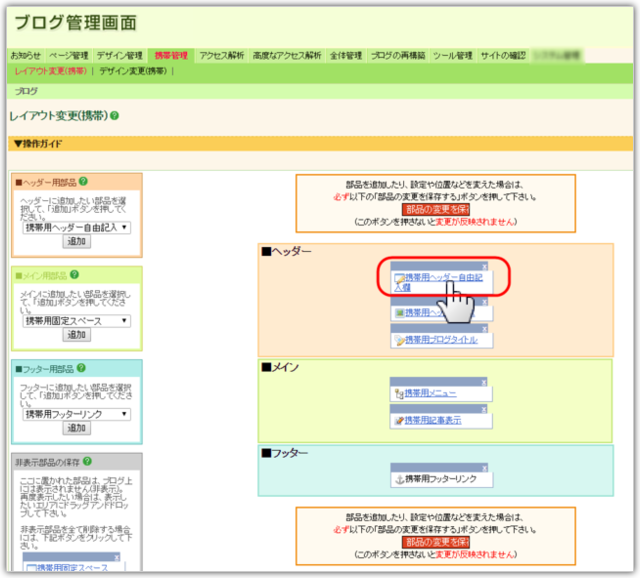Open the 携帯用ブログタイトル link
This screenshot has height=578, width=640.
click(x=440, y=340)
